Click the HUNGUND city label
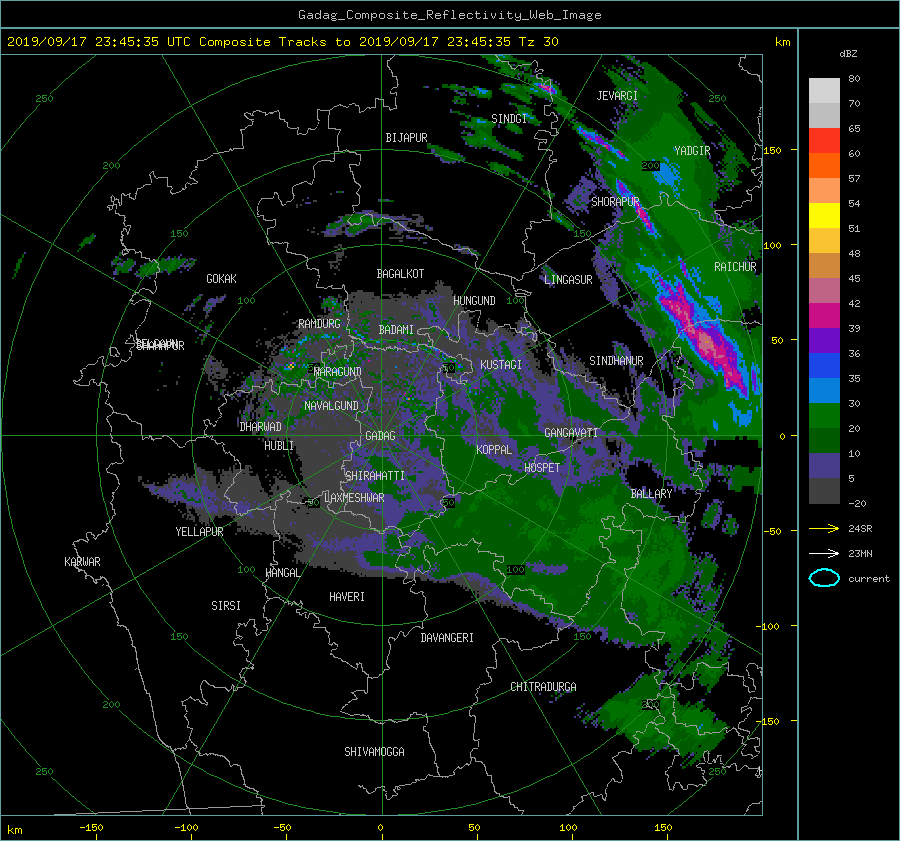Image resolution: width=900 pixels, height=841 pixels. tap(474, 301)
